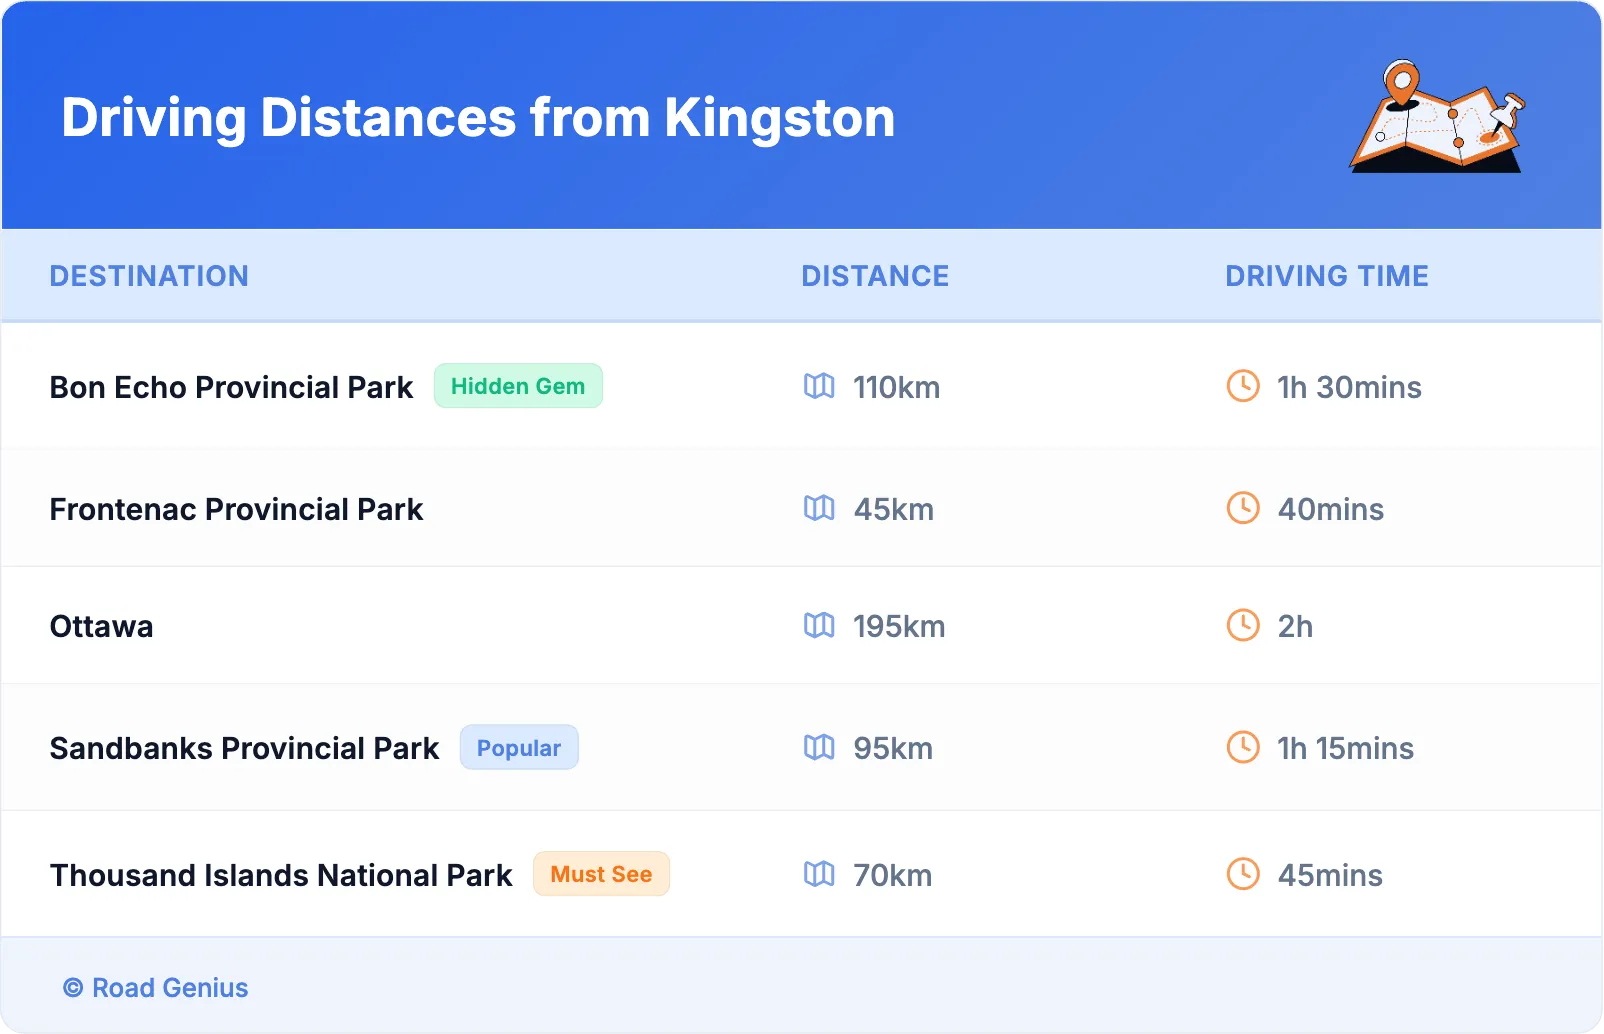Select Thousand Islands National Park destination
This screenshot has width=1604, height=1034.
click(x=281, y=875)
